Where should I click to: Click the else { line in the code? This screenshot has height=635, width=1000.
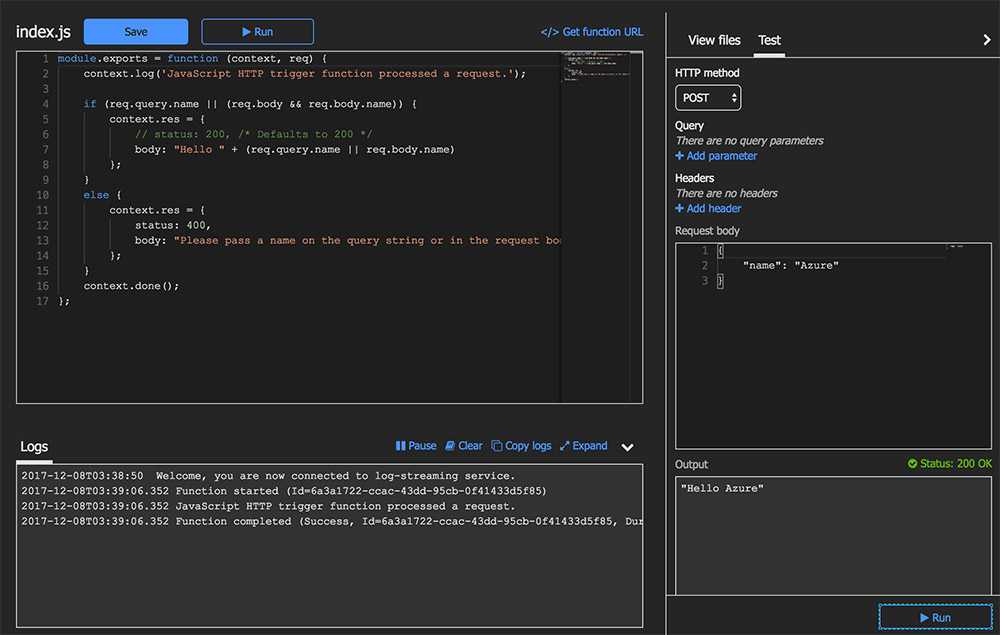(x=102, y=195)
